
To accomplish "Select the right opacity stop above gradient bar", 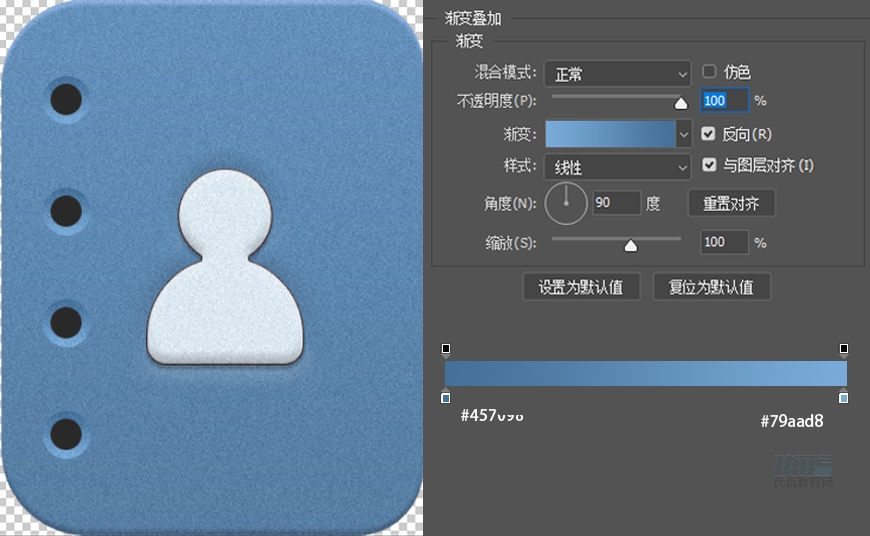I will [844, 349].
